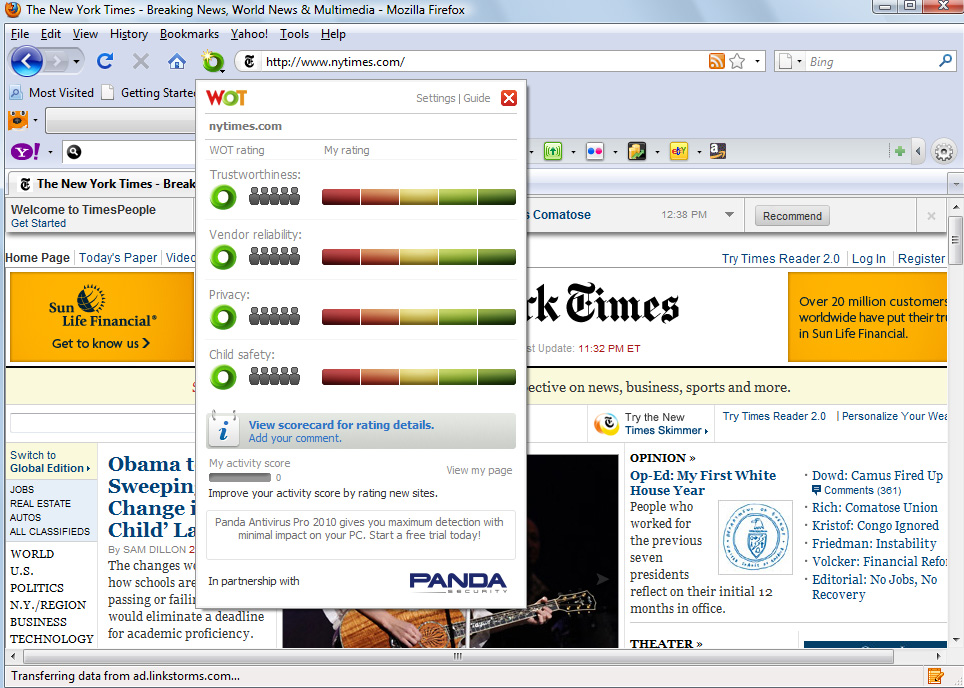Click the yellow finance chart toolbar icon
The width and height of the screenshot is (964, 688).
click(x=636, y=151)
